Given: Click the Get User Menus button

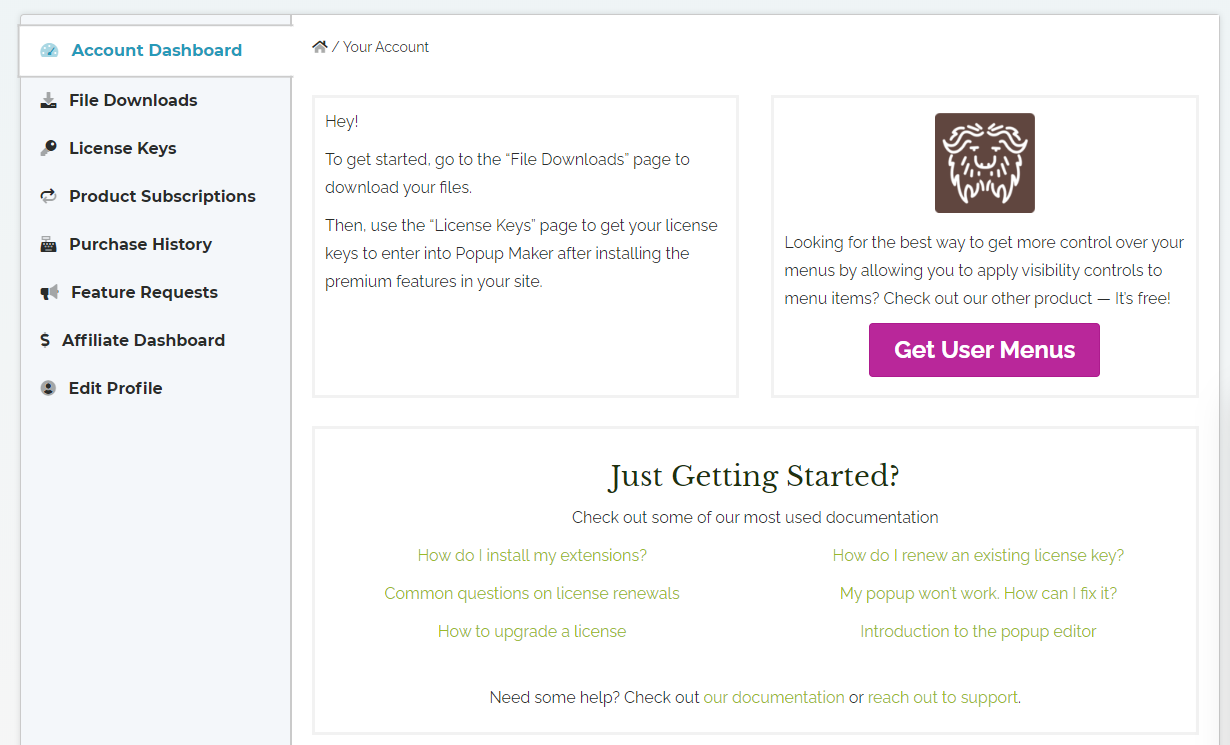Looking at the screenshot, I should (984, 350).
